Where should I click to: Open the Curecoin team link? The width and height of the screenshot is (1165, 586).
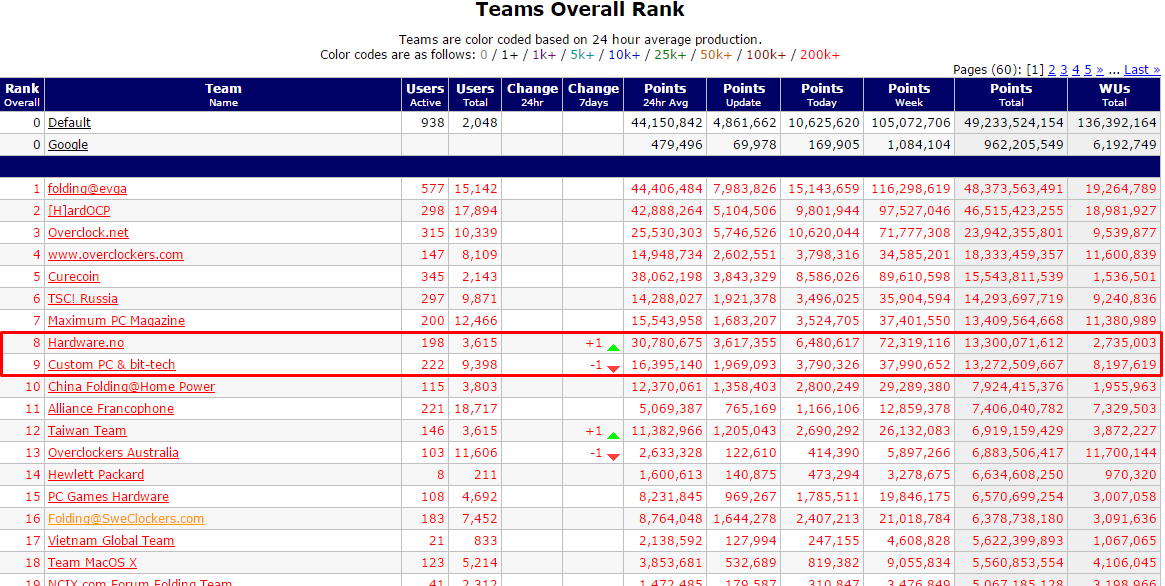[74, 276]
